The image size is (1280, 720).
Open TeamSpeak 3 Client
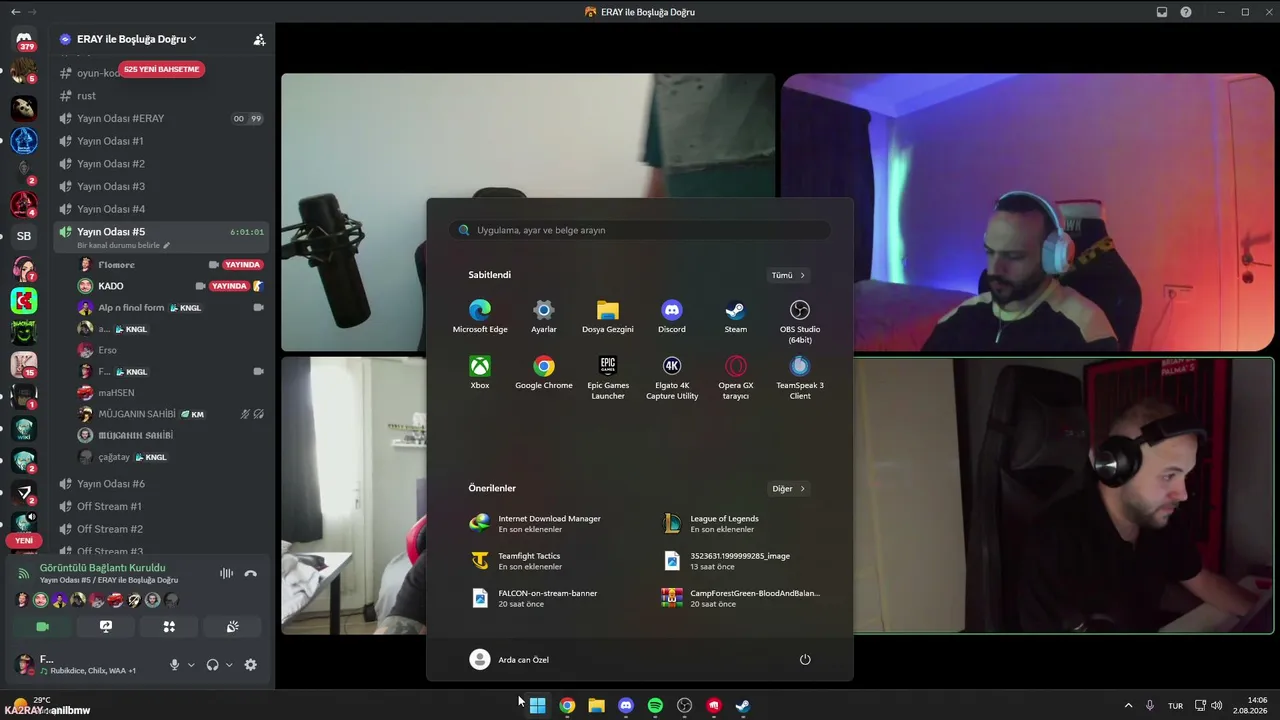[800, 377]
